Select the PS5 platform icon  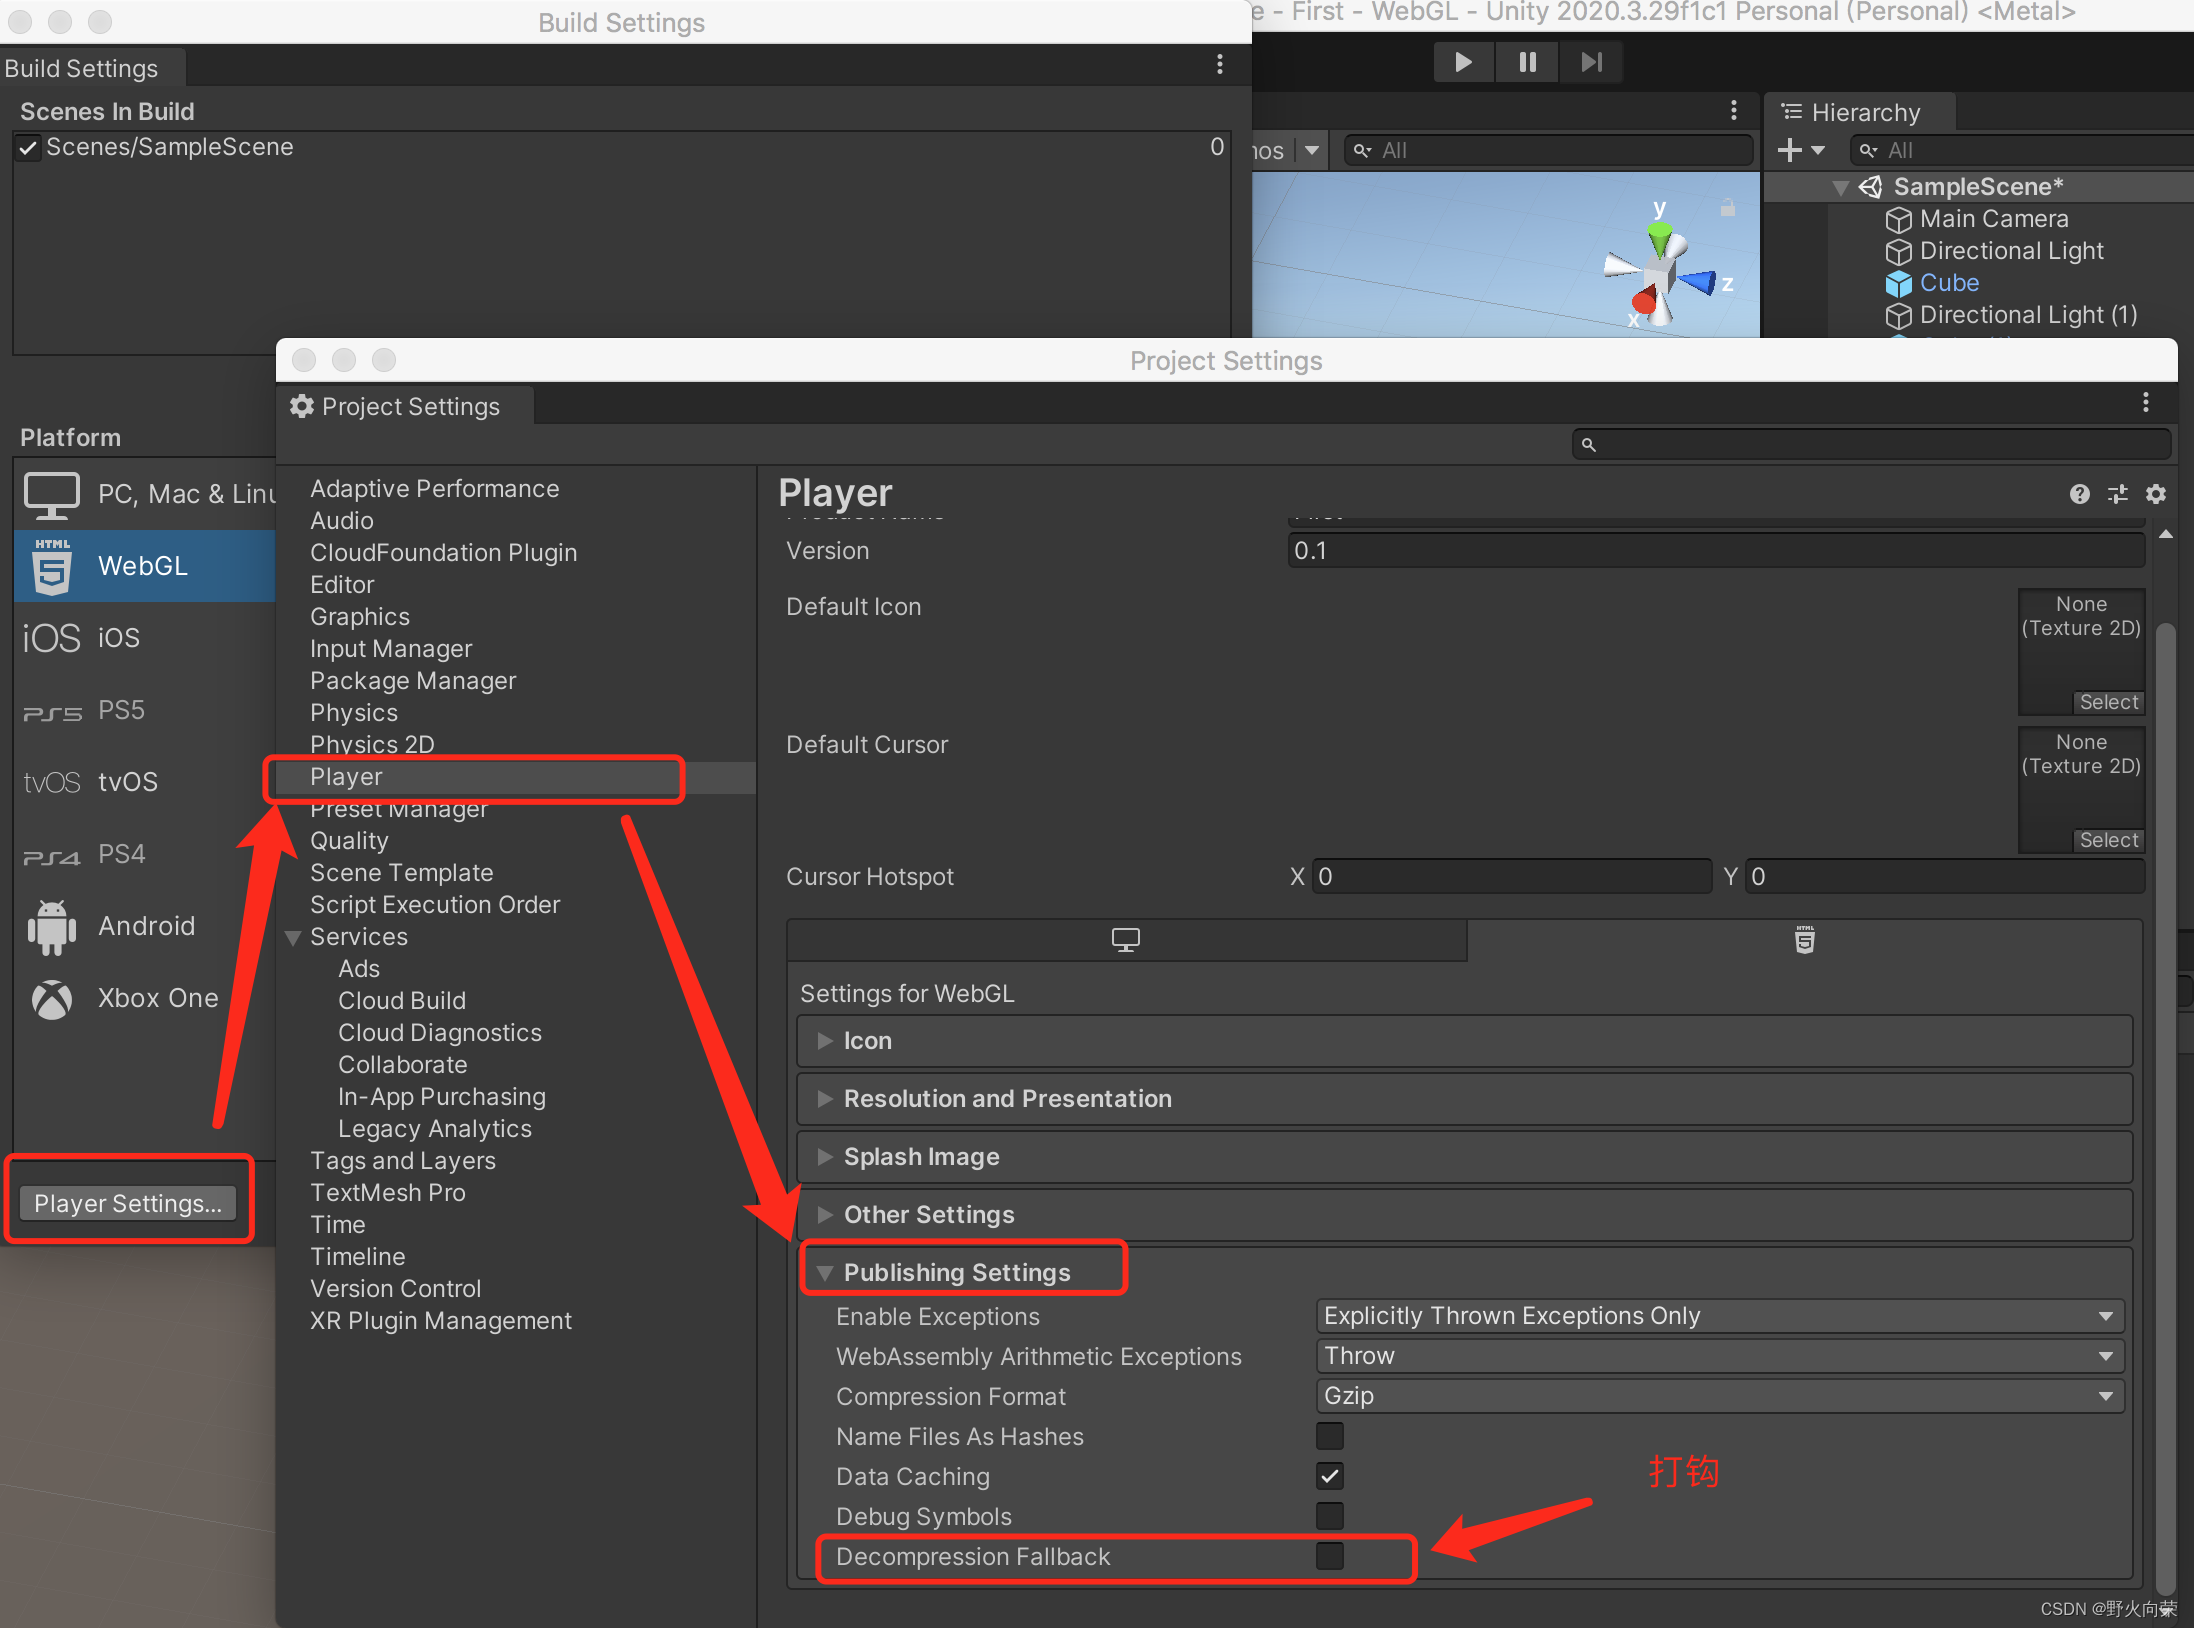[x=51, y=710]
